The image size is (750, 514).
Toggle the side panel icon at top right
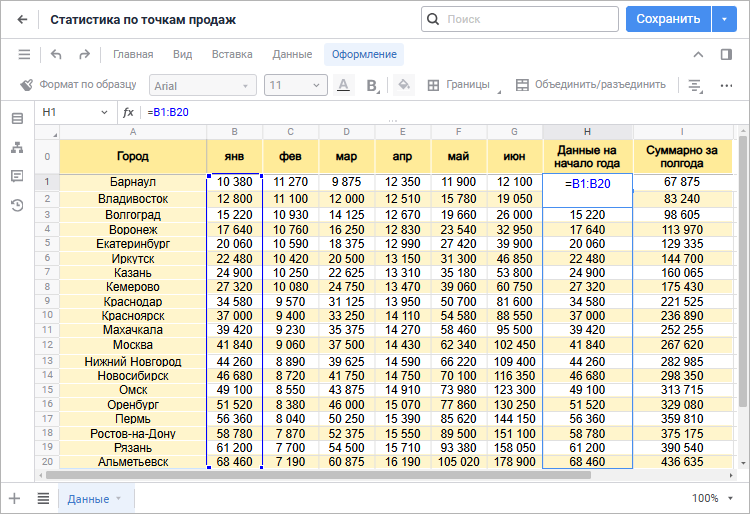(726, 55)
